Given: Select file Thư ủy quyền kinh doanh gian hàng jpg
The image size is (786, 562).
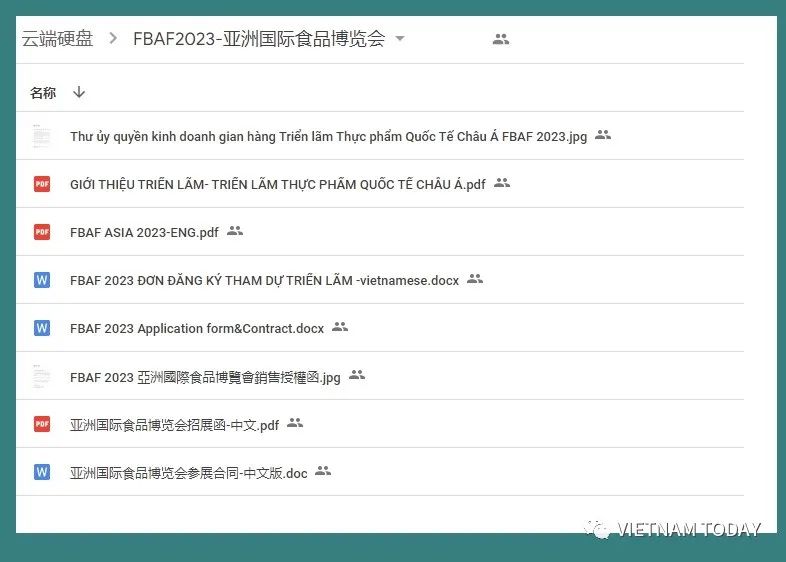Looking at the screenshot, I should coord(328,136).
